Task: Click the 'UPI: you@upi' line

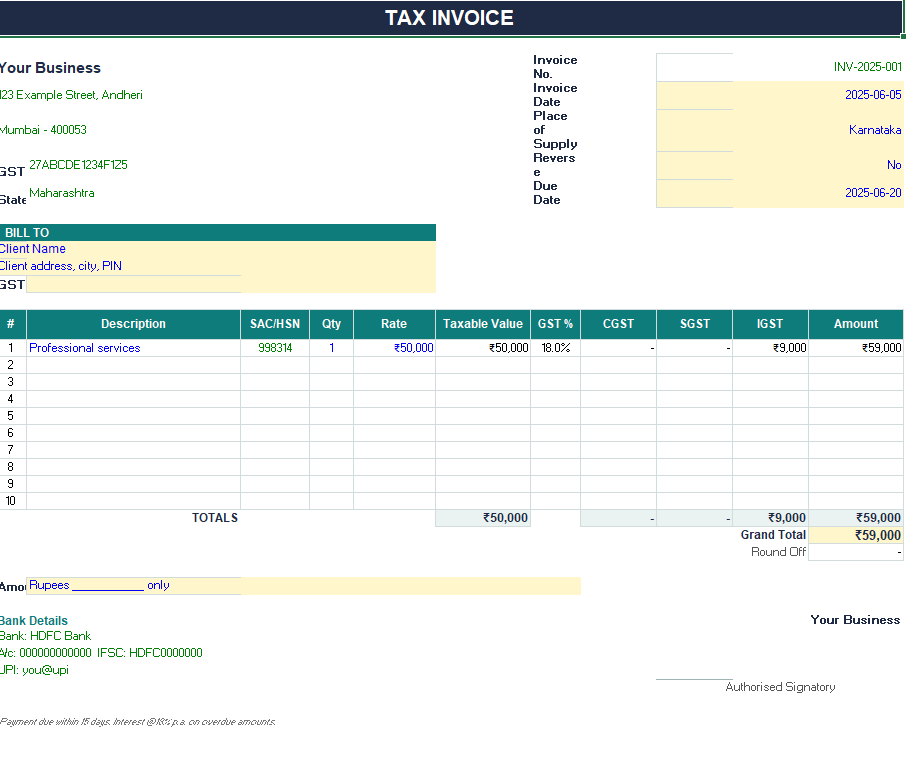Action: click(x=34, y=670)
